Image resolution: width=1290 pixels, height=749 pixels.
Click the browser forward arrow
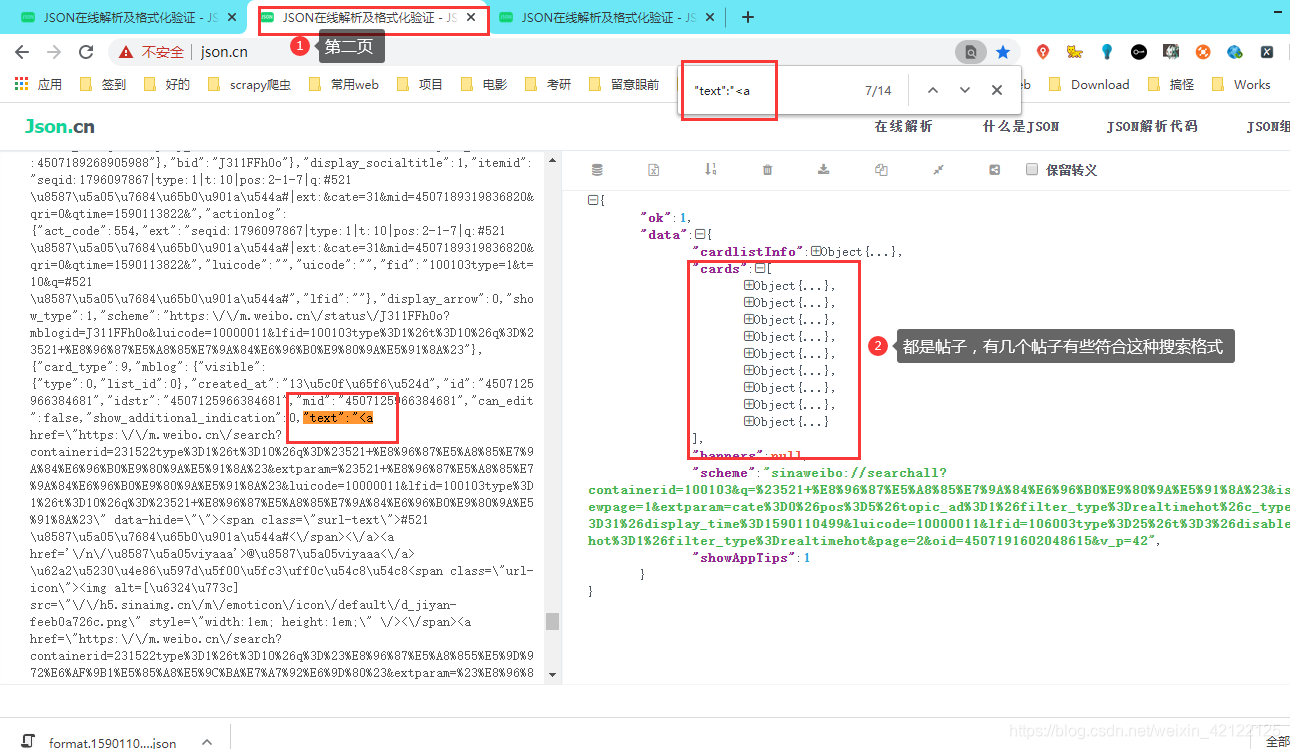[54, 52]
